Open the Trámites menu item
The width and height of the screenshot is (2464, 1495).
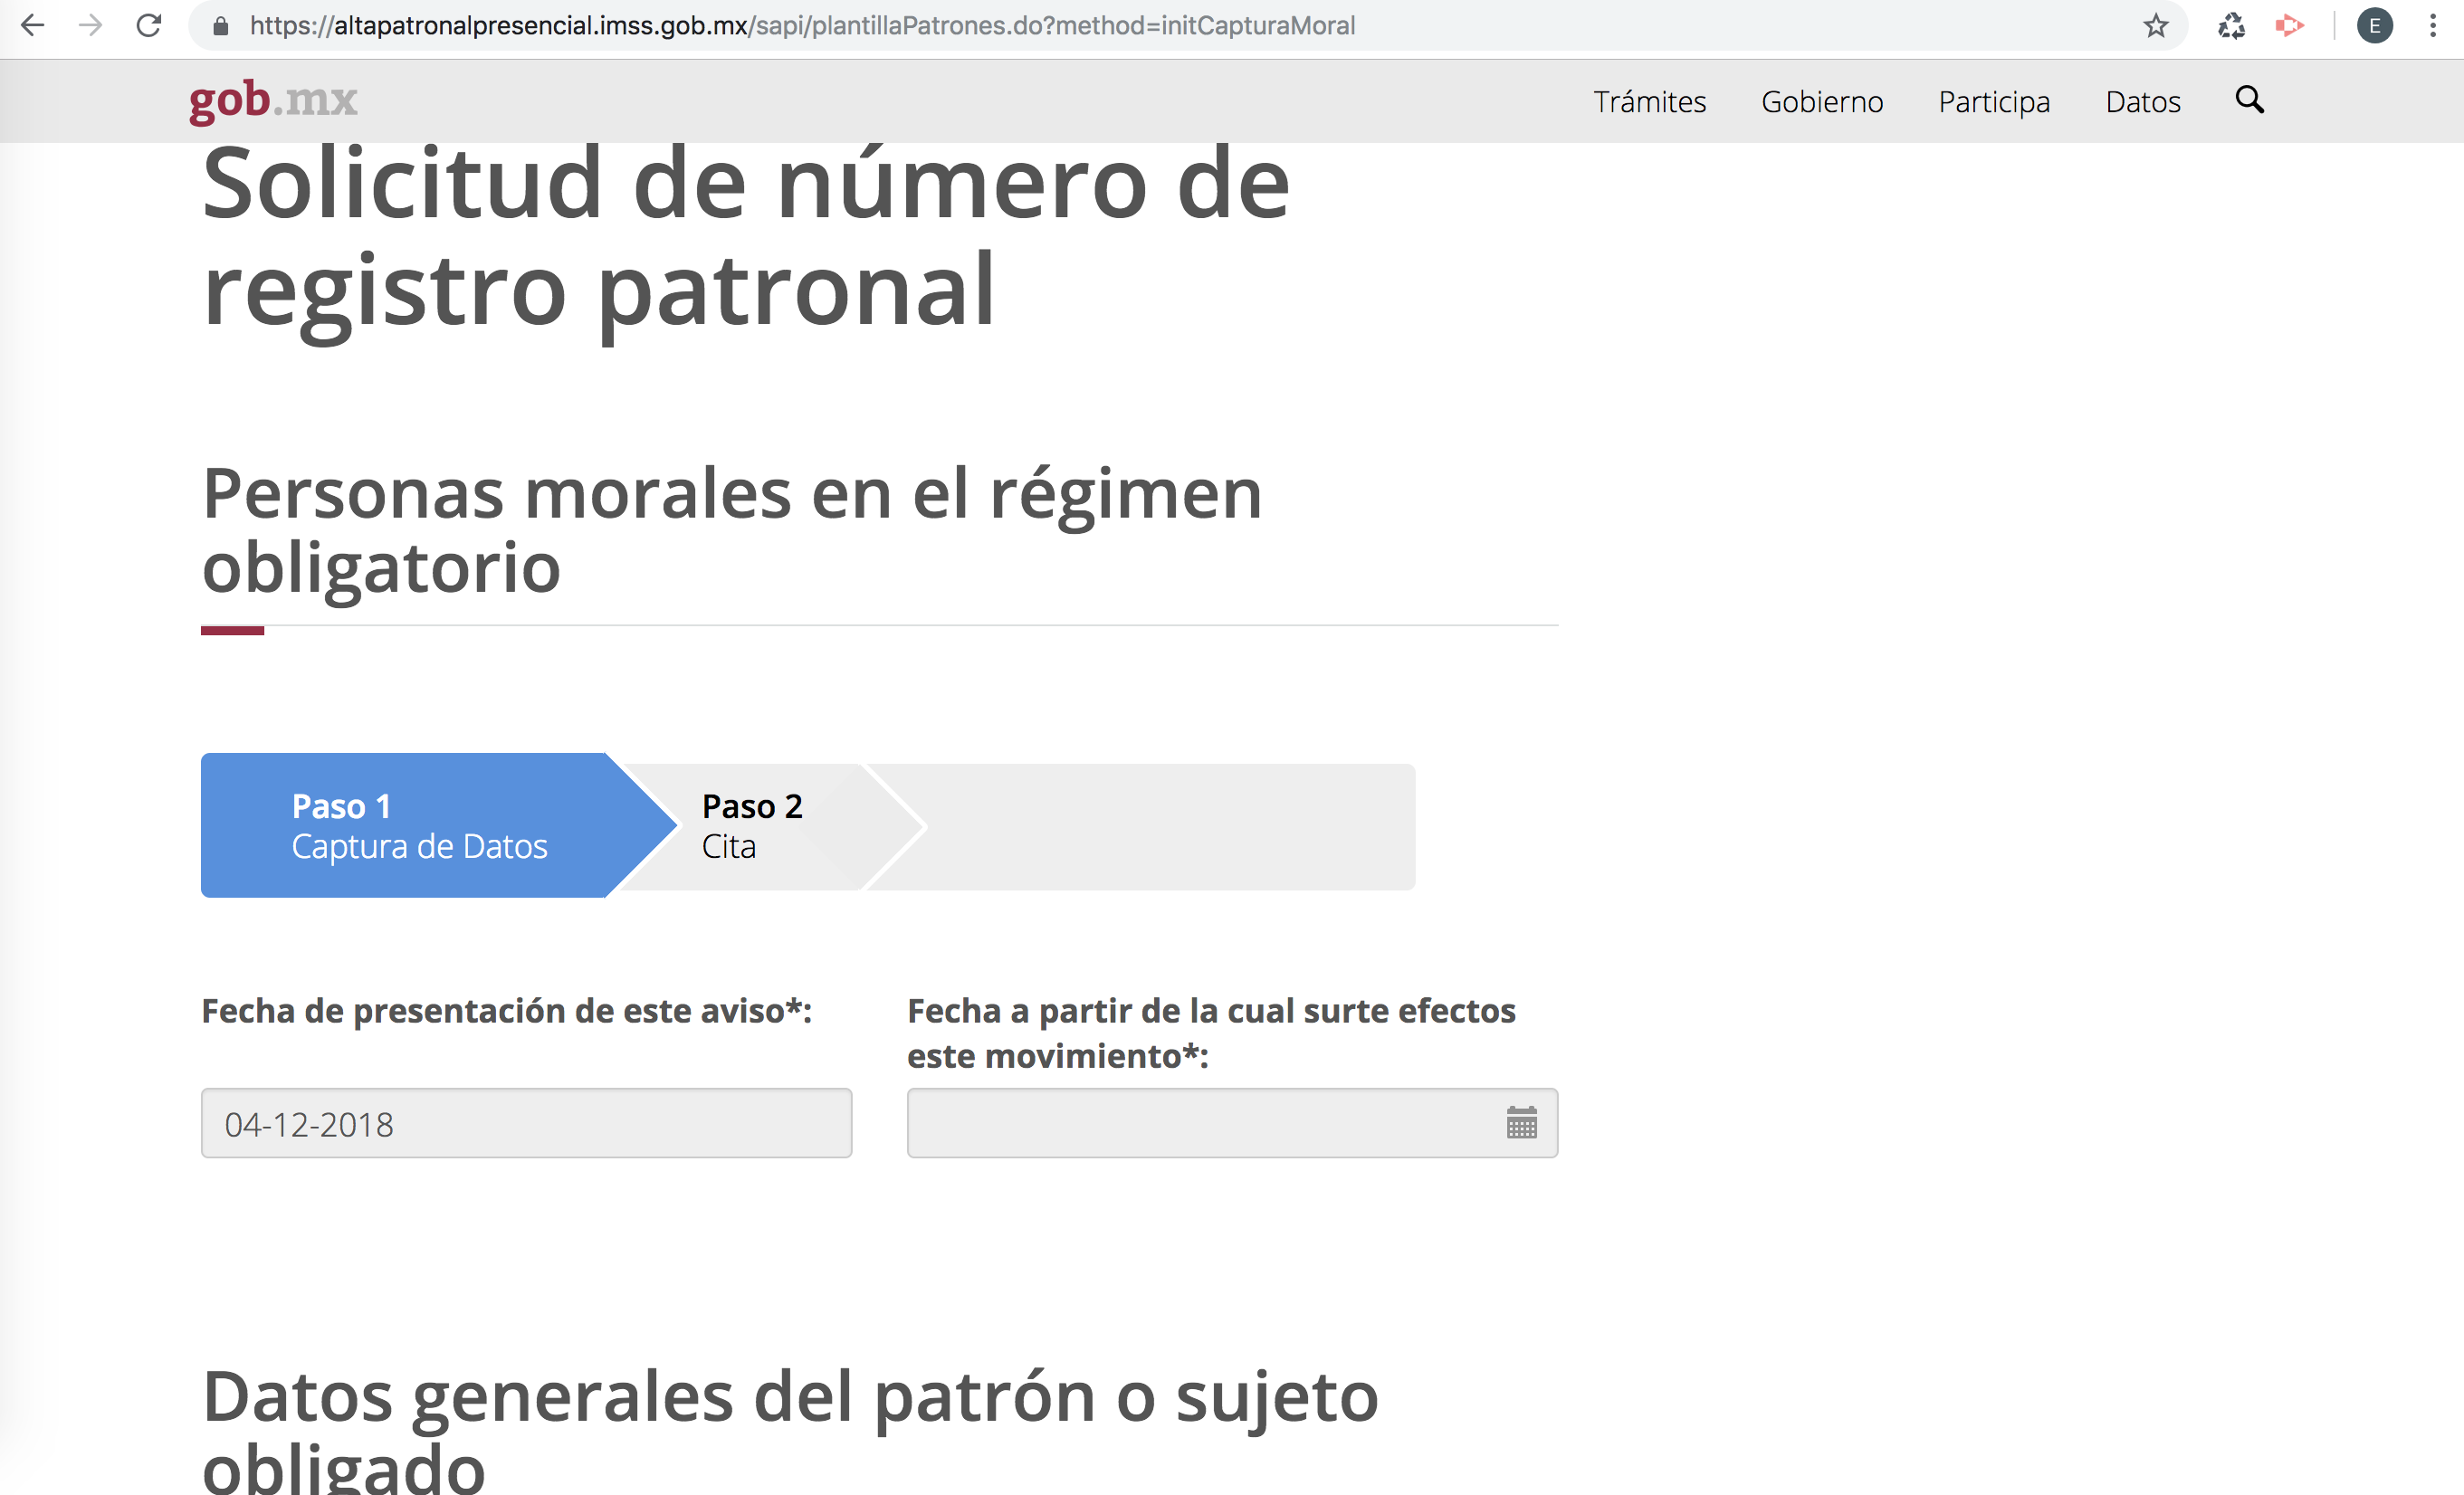click(1649, 102)
